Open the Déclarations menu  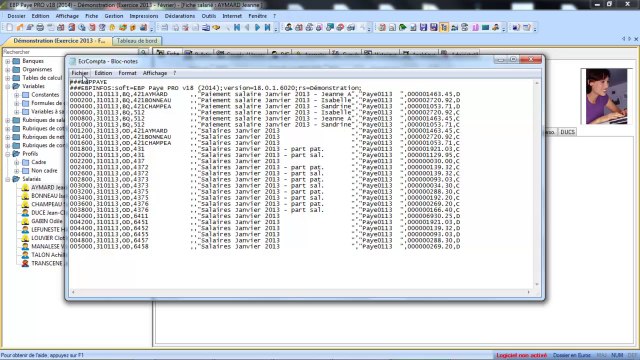coord(180,16)
